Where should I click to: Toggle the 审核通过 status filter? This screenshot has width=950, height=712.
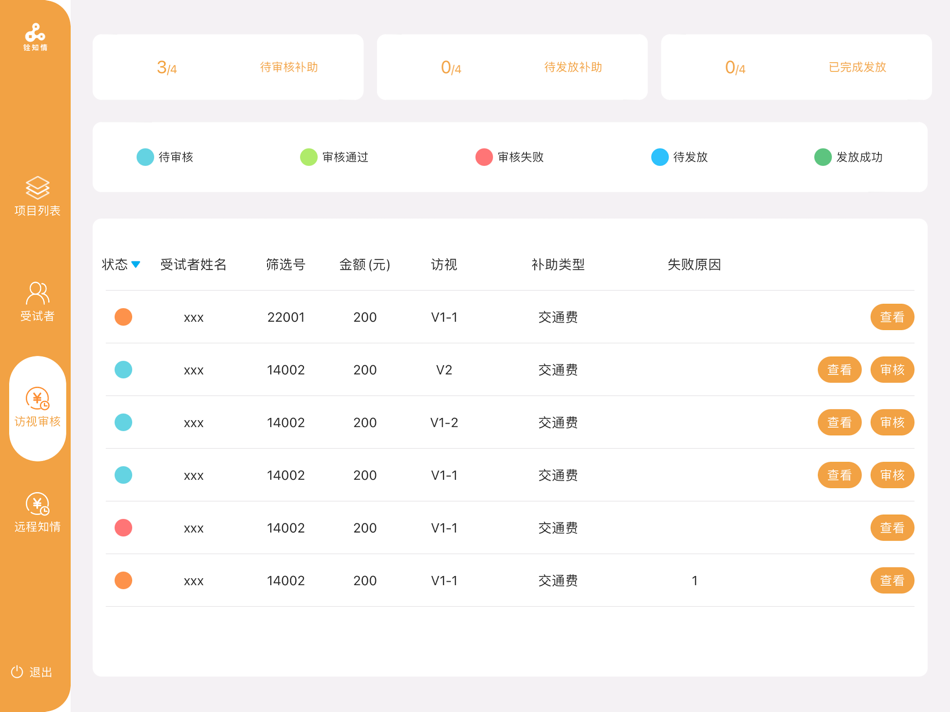point(309,157)
